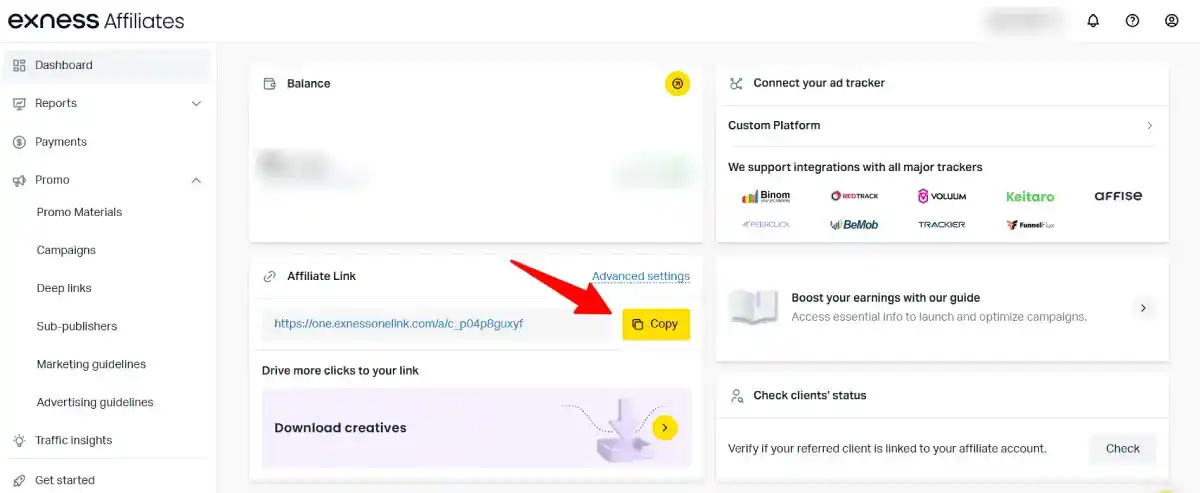Click the Keitaro tracker logo
The height and width of the screenshot is (493, 1200).
pos(1030,196)
